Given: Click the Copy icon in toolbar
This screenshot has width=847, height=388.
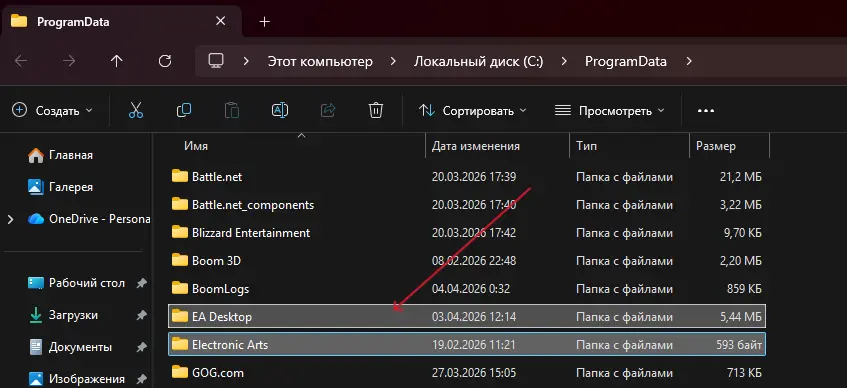Looking at the screenshot, I should pos(184,111).
